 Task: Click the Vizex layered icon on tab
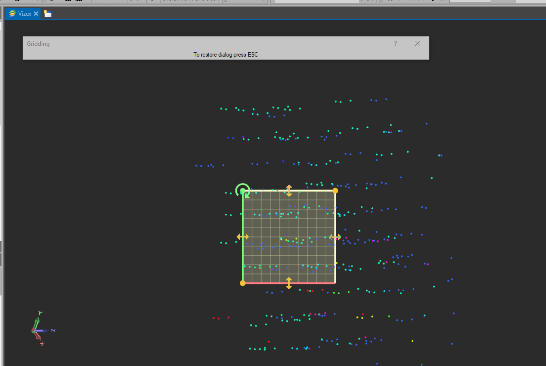tap(12, 14)
